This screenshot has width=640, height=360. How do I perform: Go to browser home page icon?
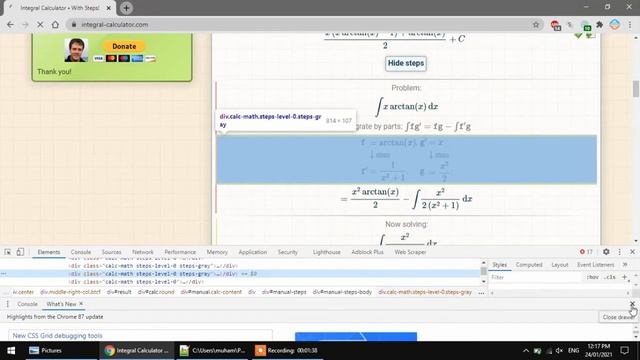(x=55, y=24)
